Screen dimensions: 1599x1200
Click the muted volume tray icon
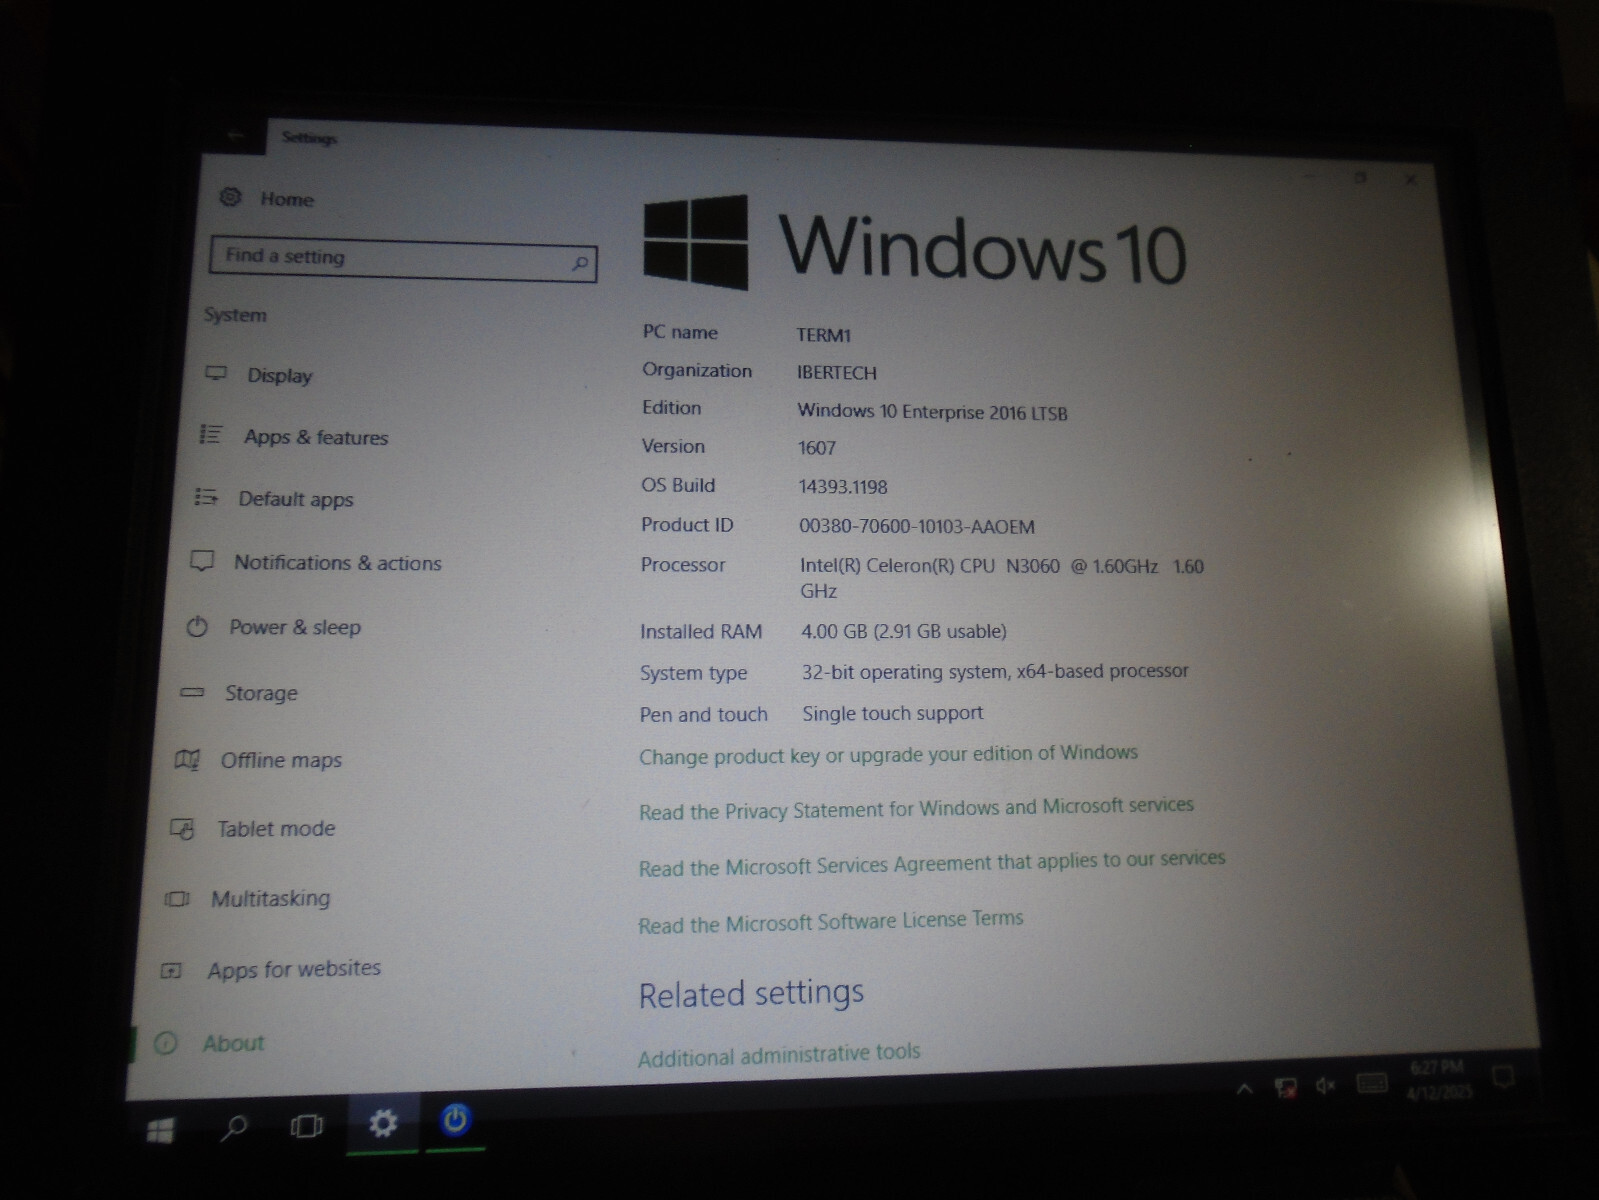click(x=1327, y=1085)
